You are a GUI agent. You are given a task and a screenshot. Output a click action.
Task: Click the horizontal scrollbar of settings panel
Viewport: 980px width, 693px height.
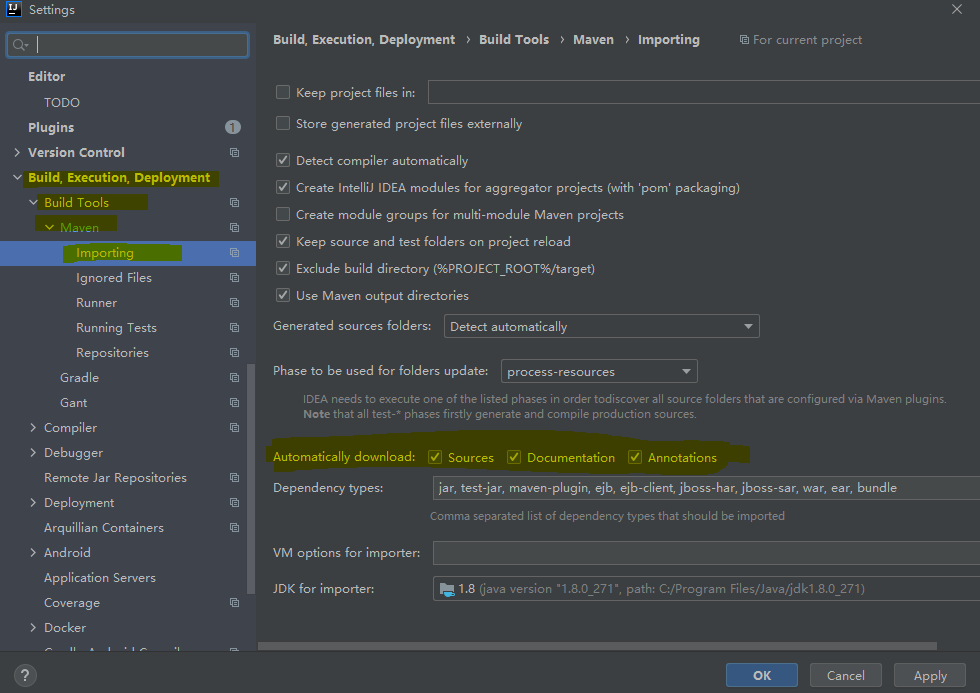tap(598, 646)
